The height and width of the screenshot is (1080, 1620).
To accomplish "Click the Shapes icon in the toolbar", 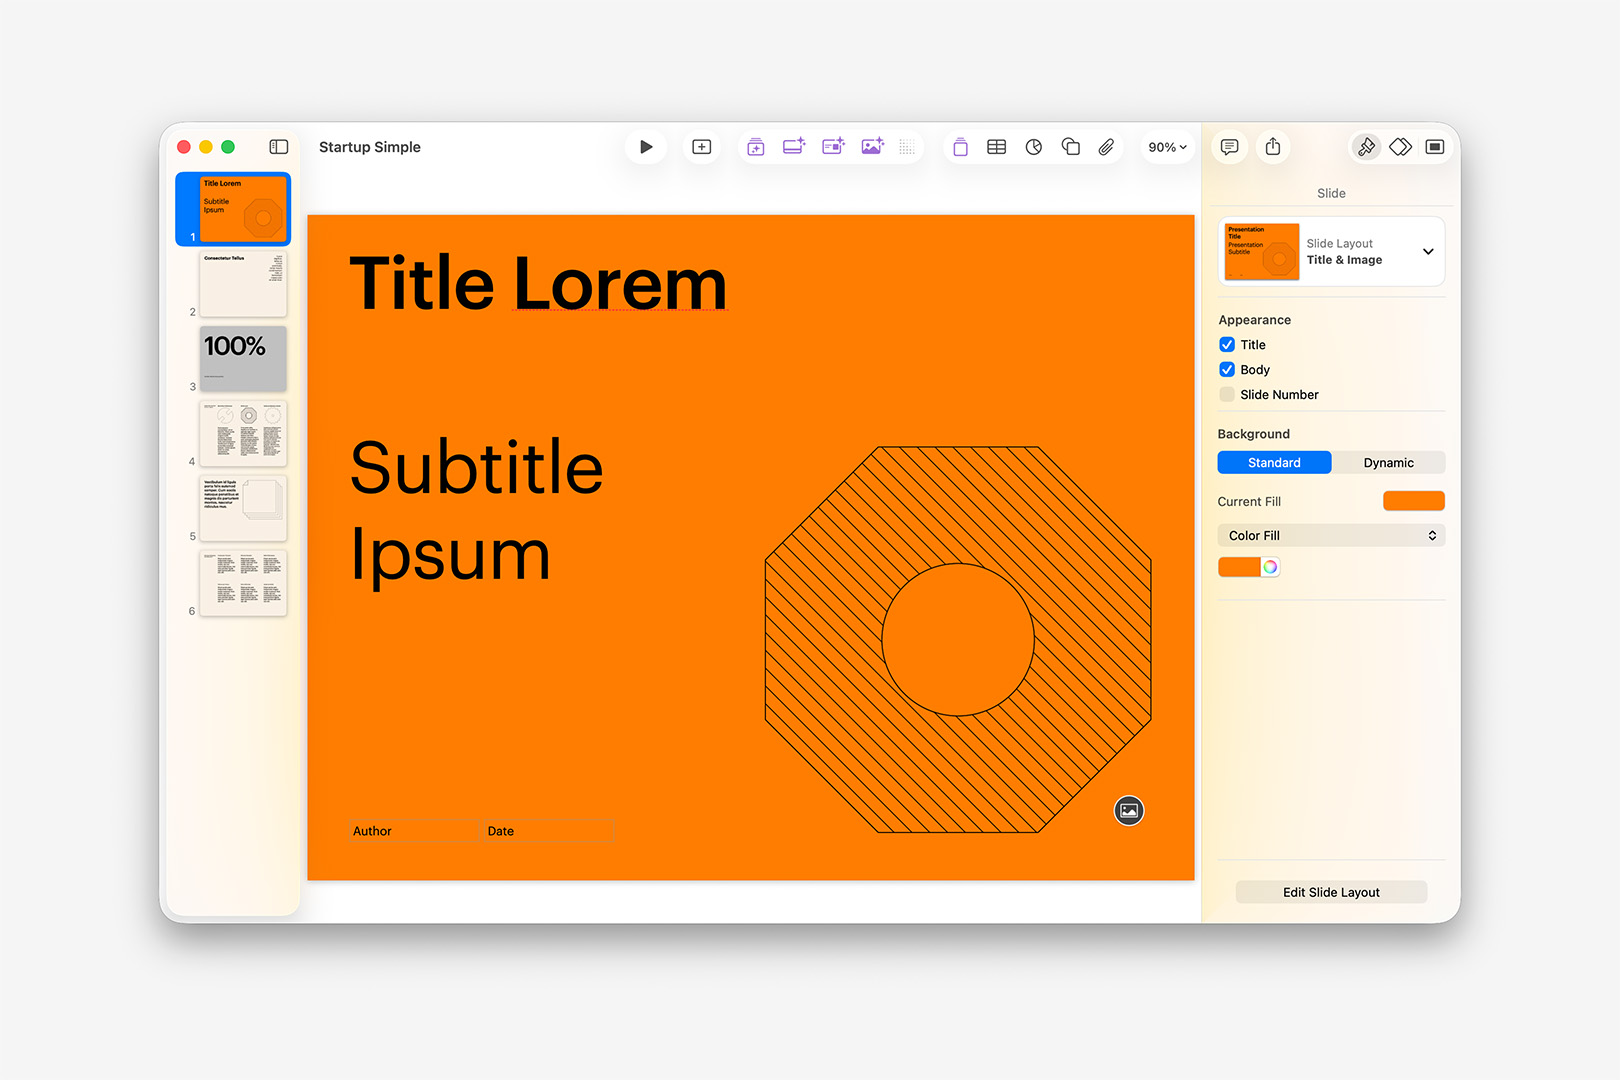I will pyautogui.click(x=1070, y=146).
